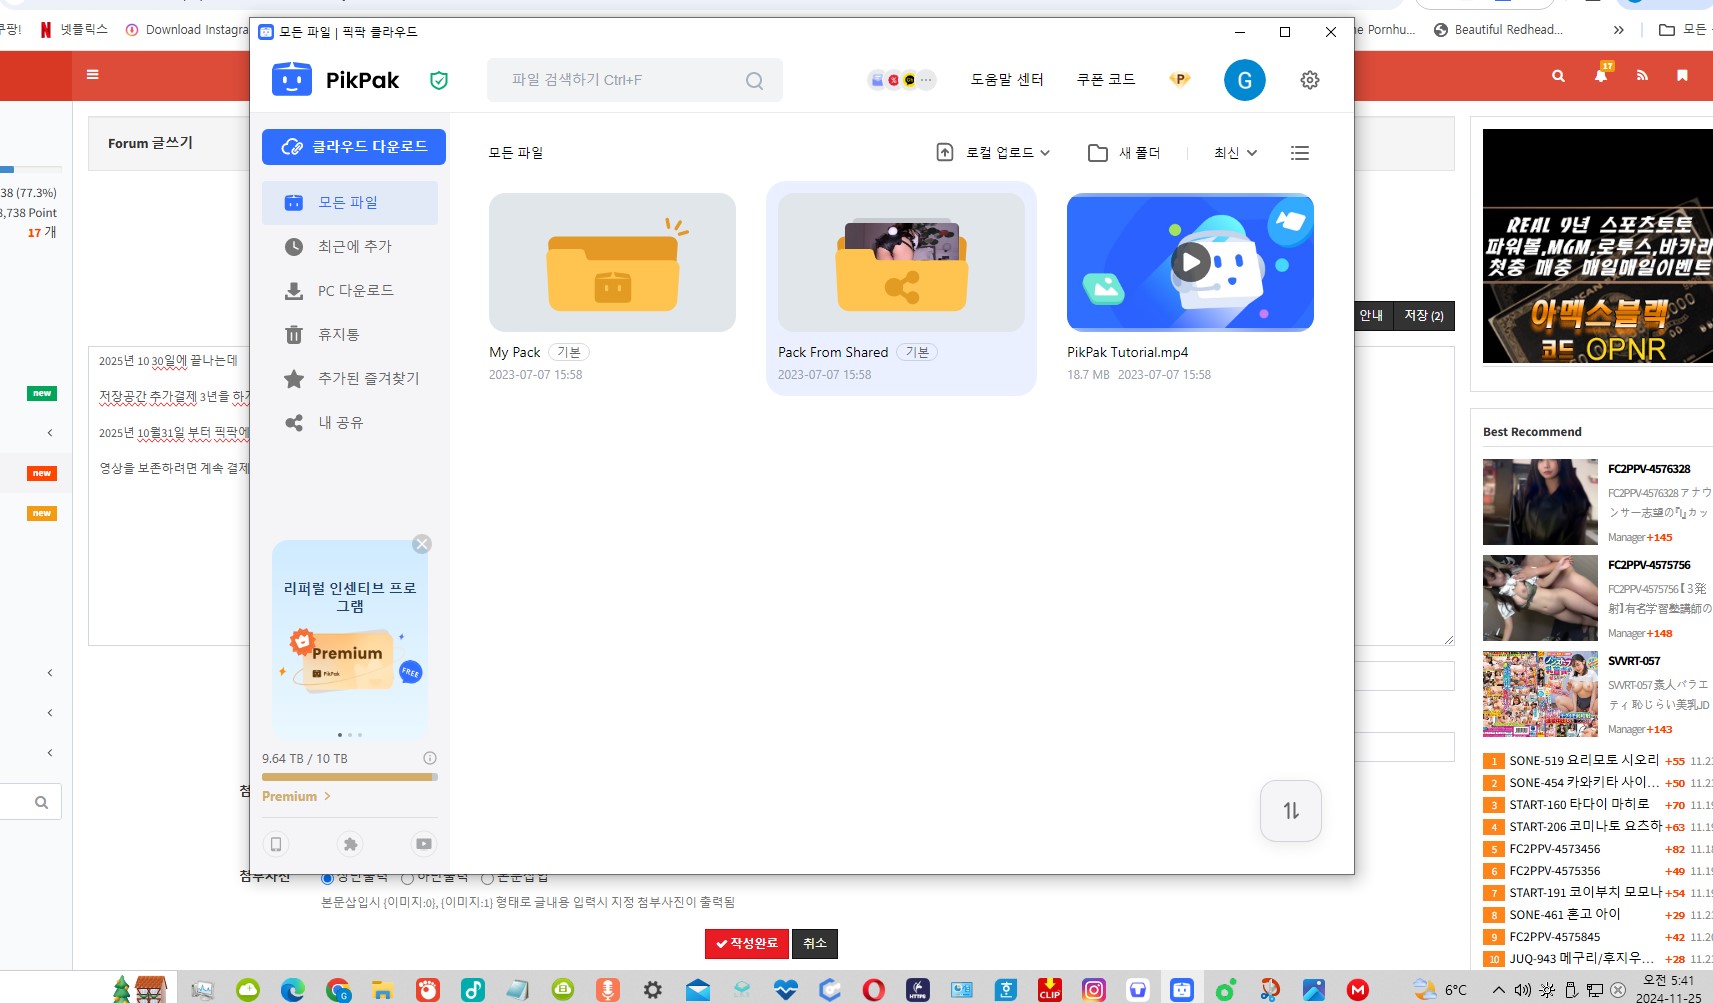This screenshot has height=1003, width=1713.
Task: Show storage info icon beside 9.64 TB
Action: (430, 758)
